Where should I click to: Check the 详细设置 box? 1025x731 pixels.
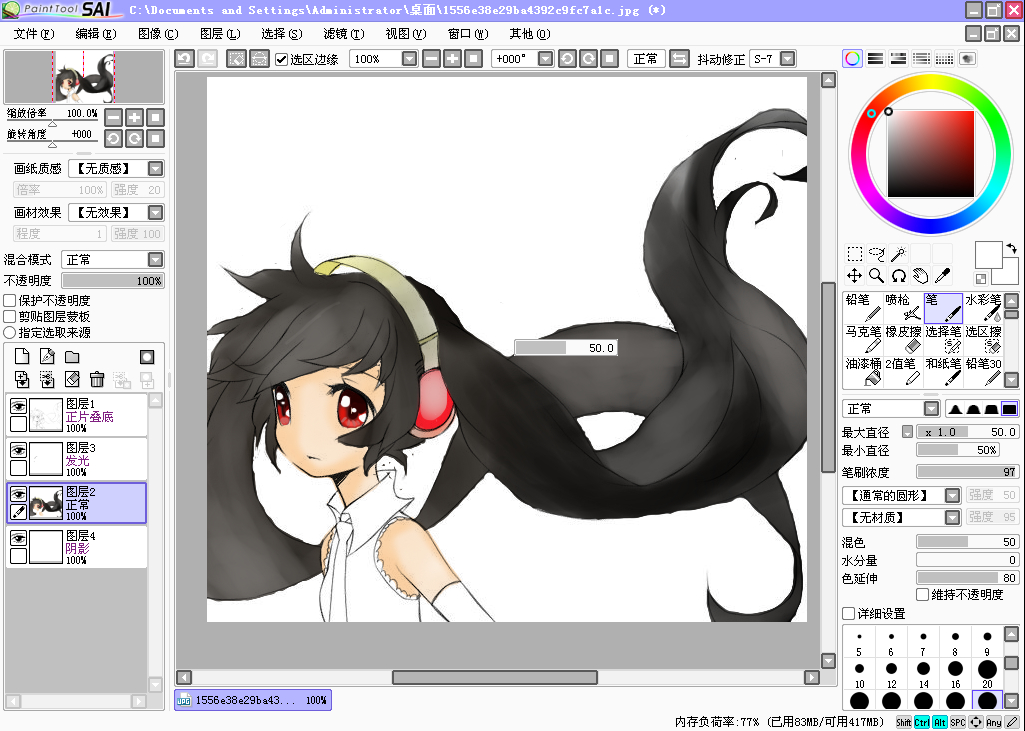click(849, 613)
